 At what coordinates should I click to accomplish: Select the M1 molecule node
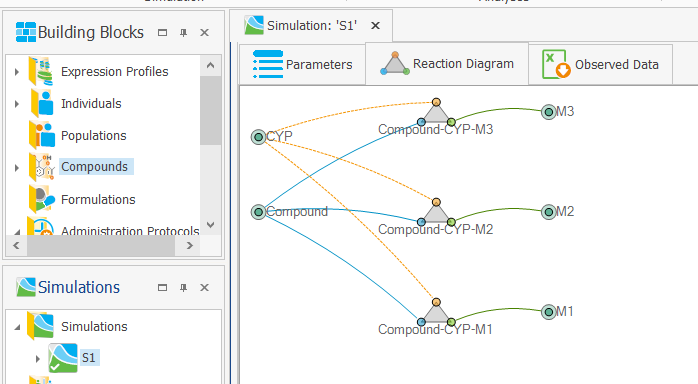548,312
